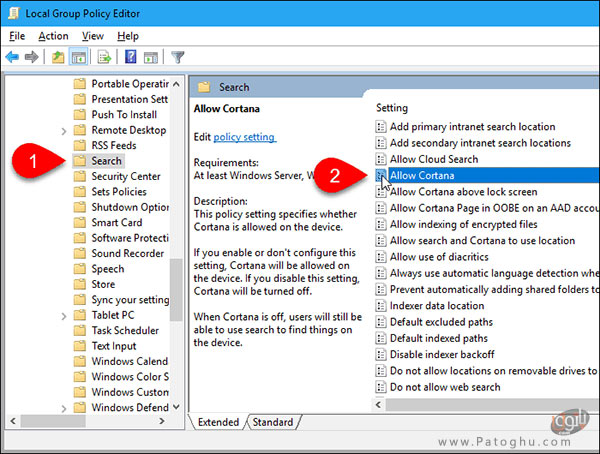Click the Forward arrow toolbar button
Screen dimensions: 600x454
pos(31,57)
